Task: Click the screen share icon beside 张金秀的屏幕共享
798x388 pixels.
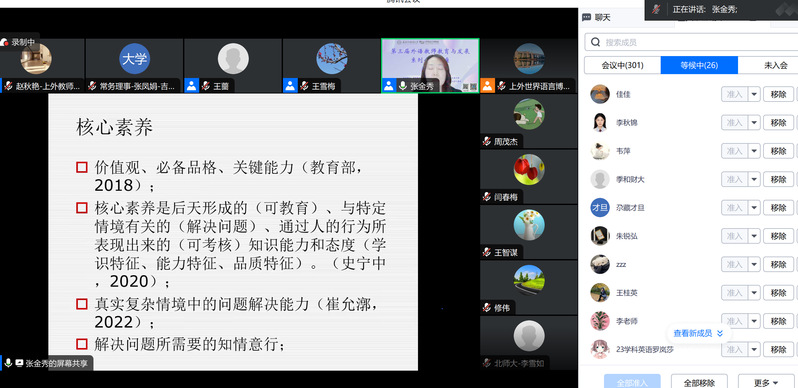Action: coord(19,363)
